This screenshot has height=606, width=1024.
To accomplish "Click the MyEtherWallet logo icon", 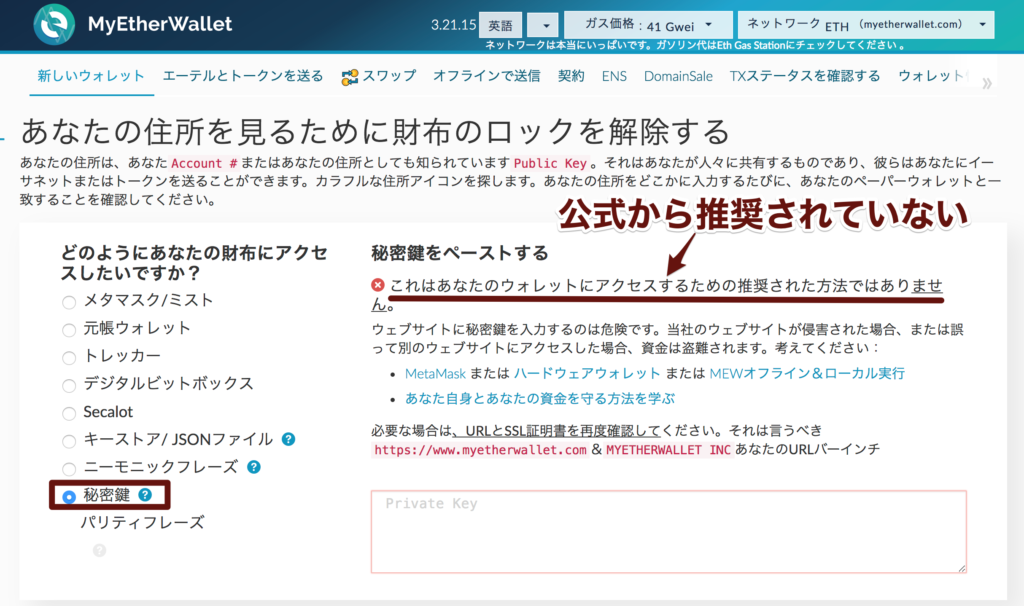I will point(54,24).
